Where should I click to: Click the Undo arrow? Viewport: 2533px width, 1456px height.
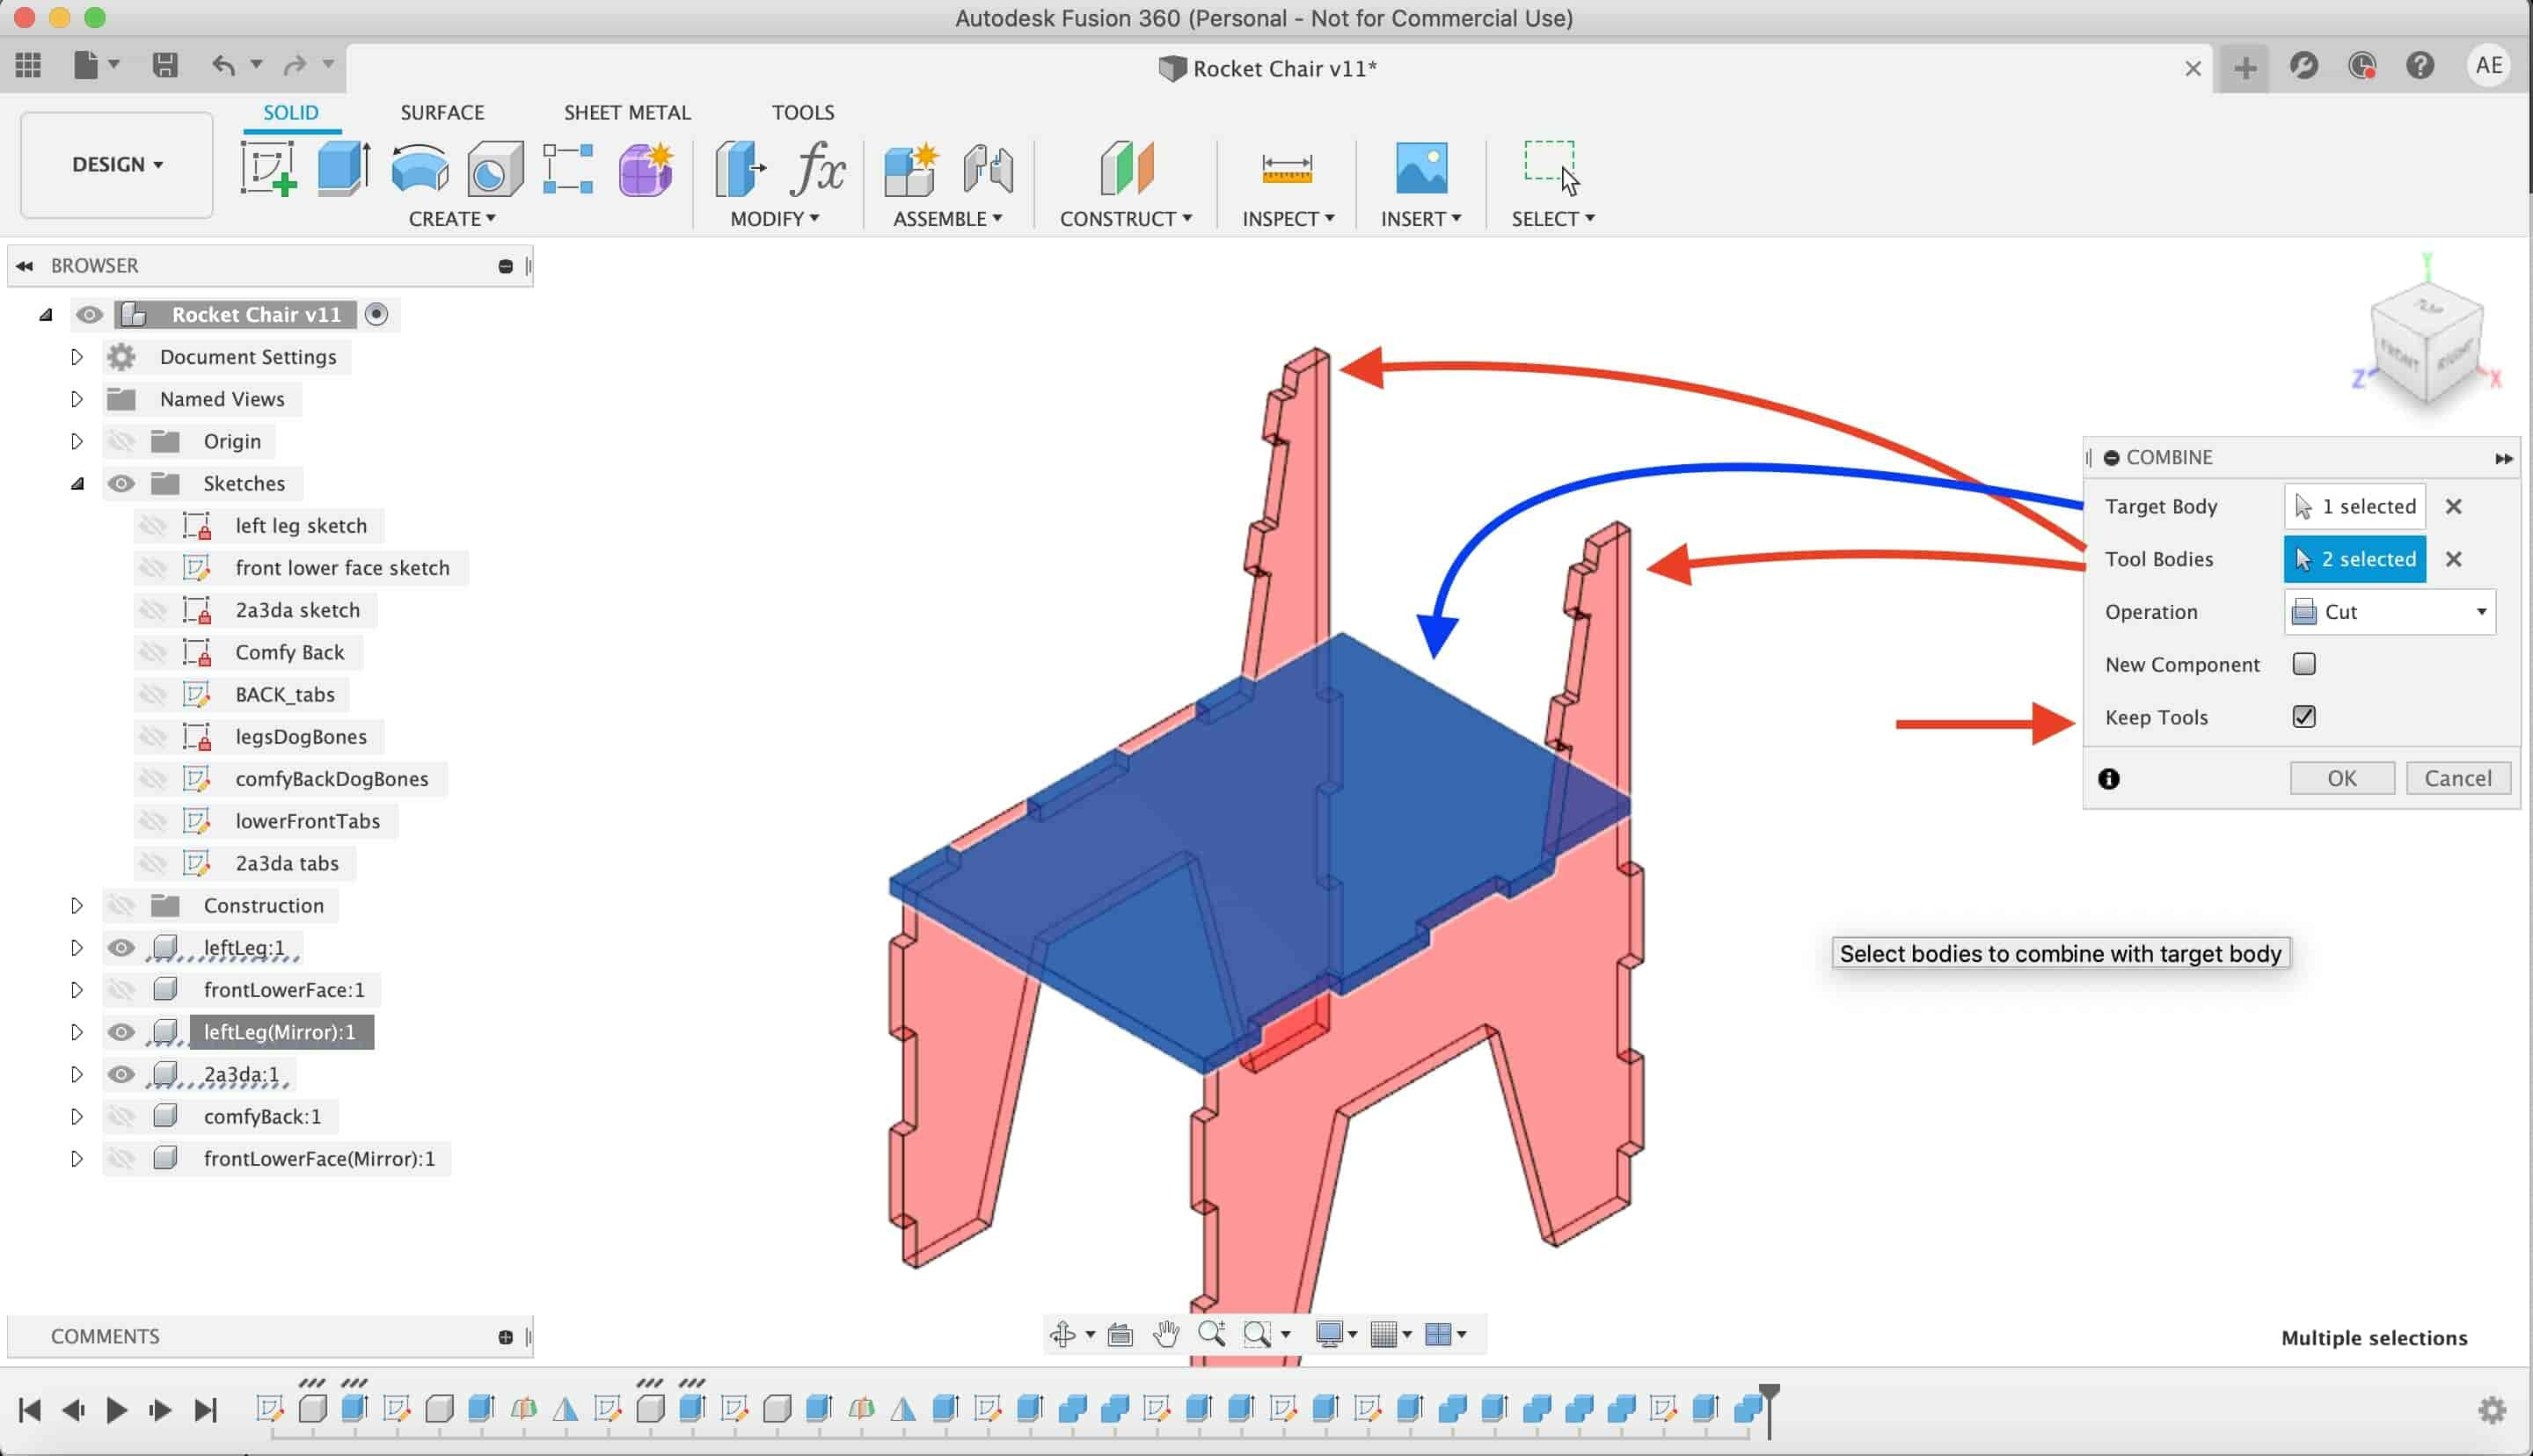point(223,66)
